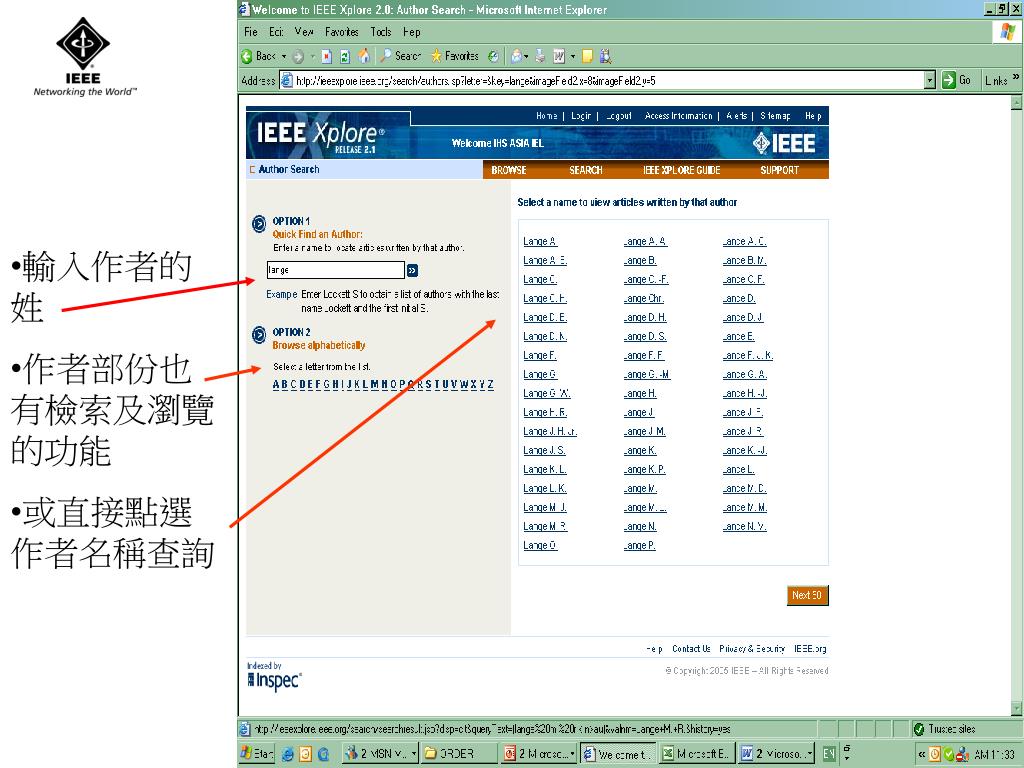The image size is (1024, 768).
Task: Click the SEARCH navigation tab
Action: click(585, 170)
